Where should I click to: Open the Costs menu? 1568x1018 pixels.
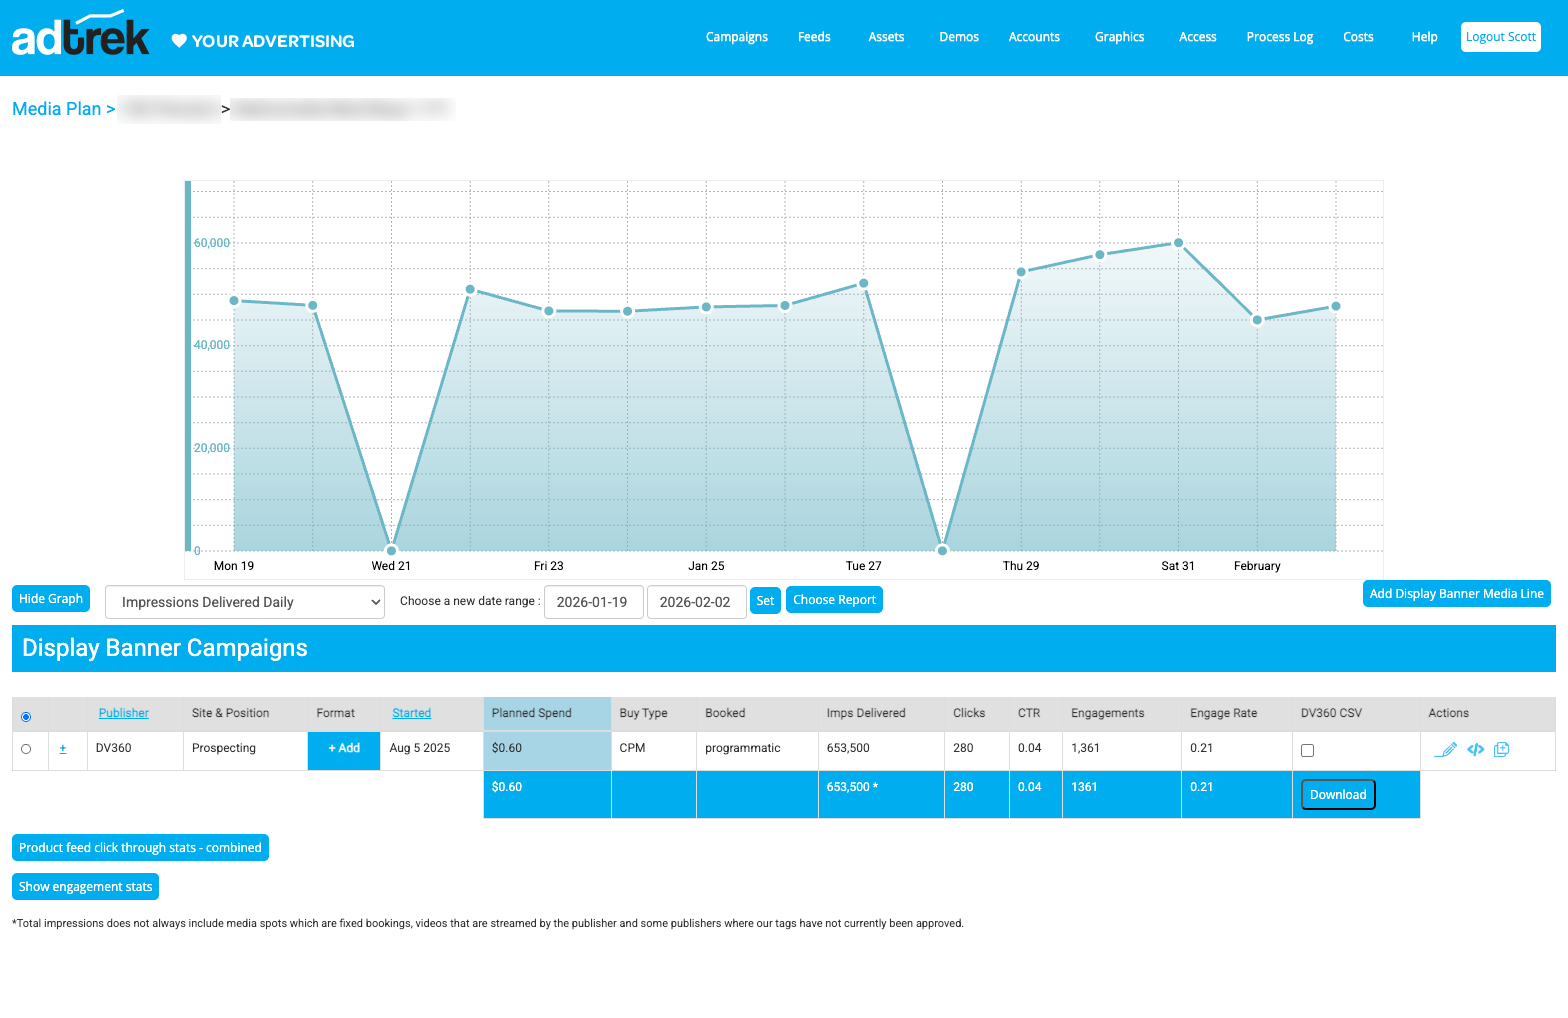pyautogui.click(x=1358, y=37)
